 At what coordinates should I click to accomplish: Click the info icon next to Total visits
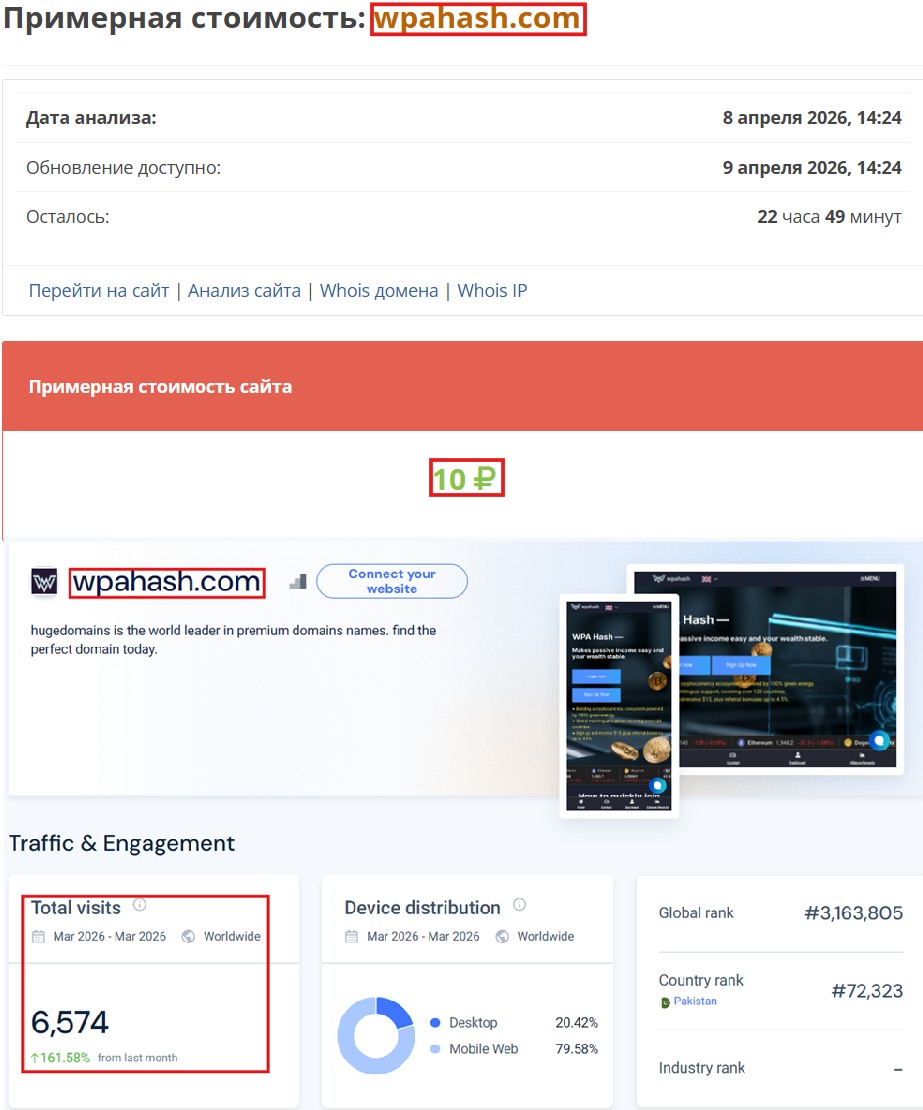tap(139, 904)
